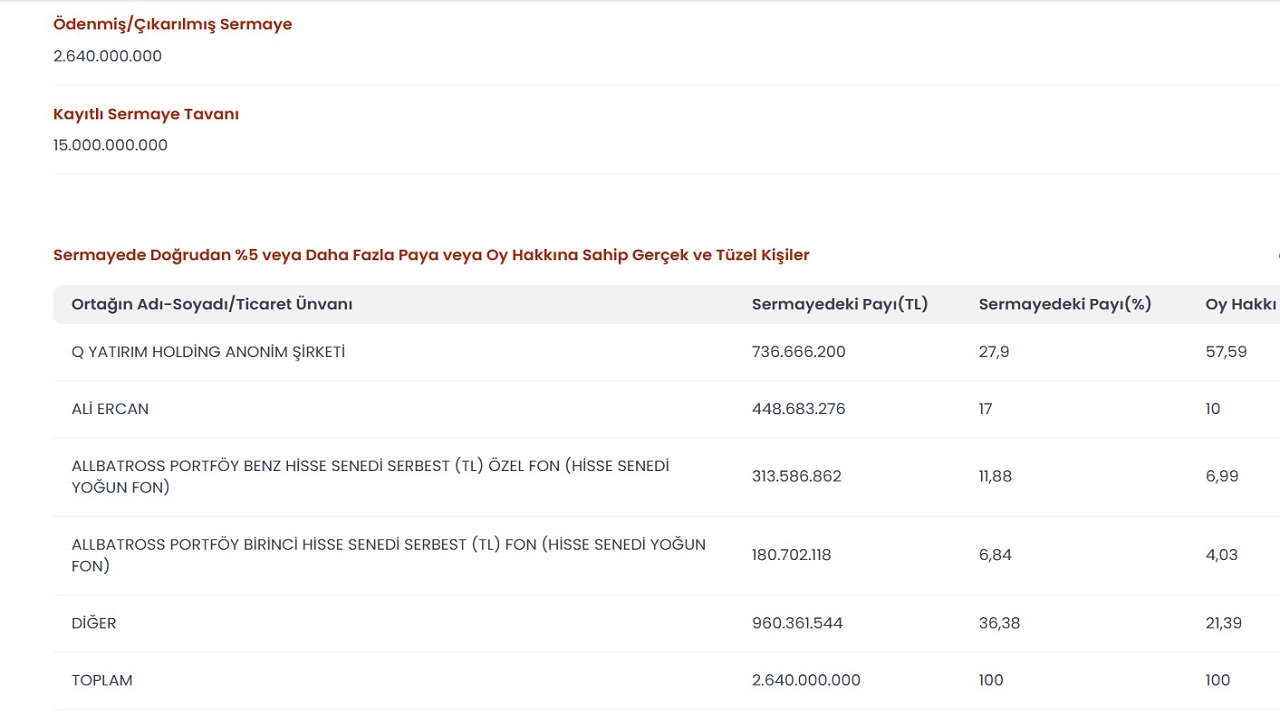
Task: Click the 27,9 percent share cell
Action: click(993, 352)
